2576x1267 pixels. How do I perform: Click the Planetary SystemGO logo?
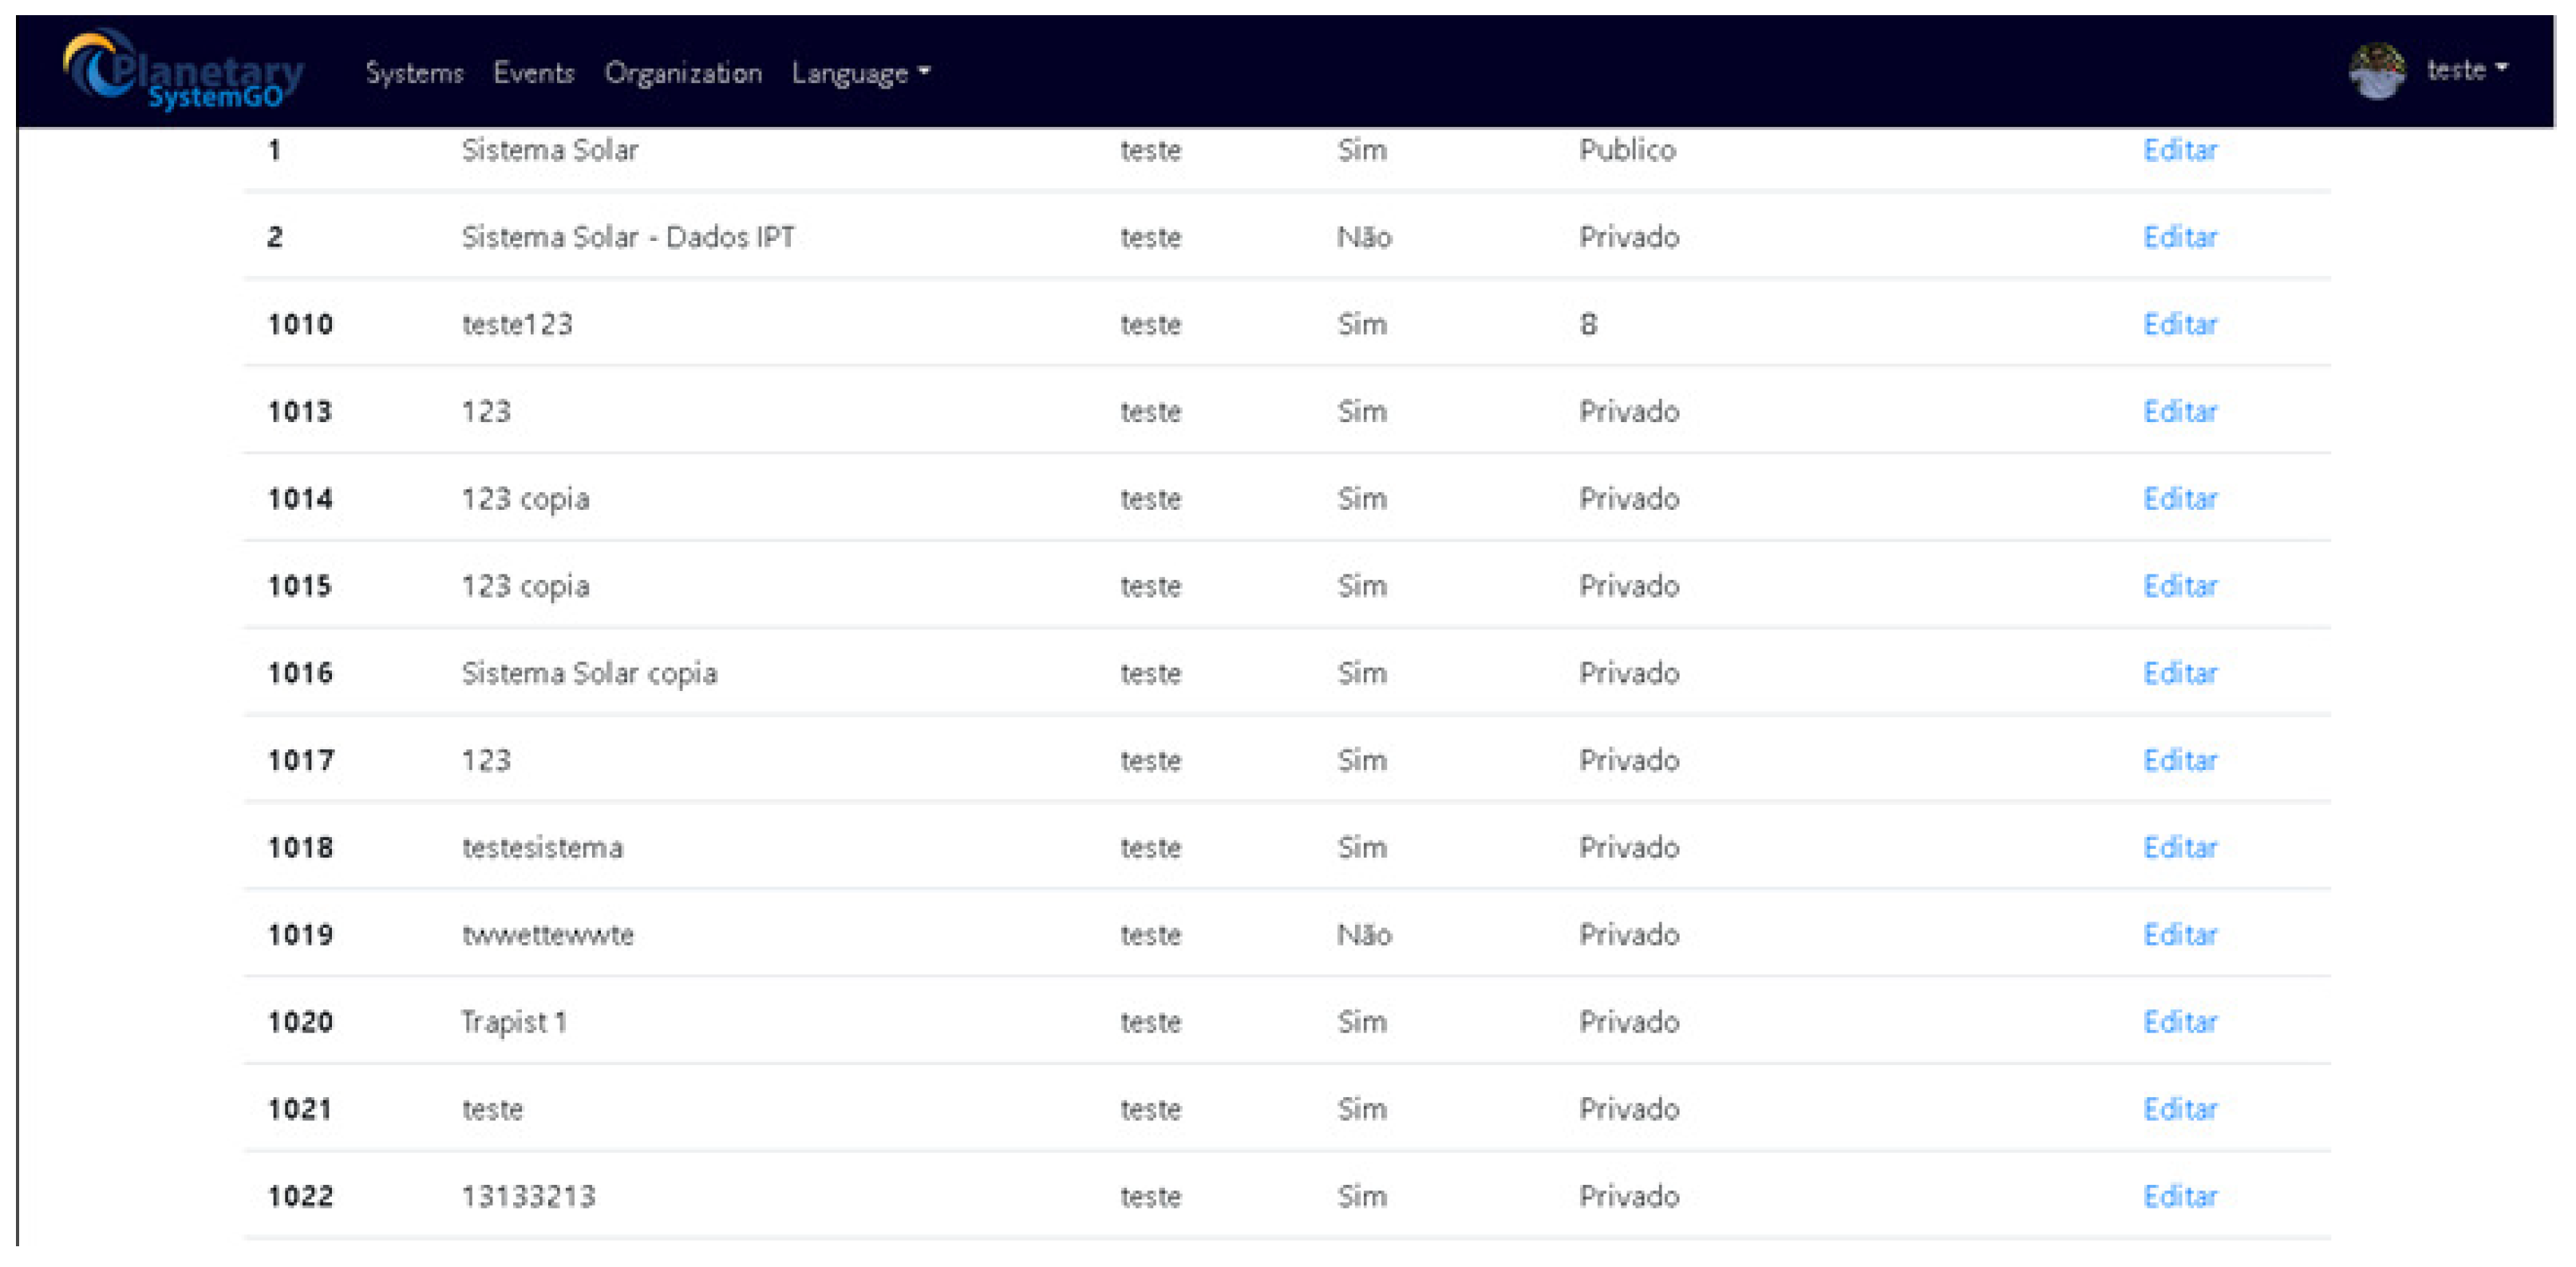[184, 72]
